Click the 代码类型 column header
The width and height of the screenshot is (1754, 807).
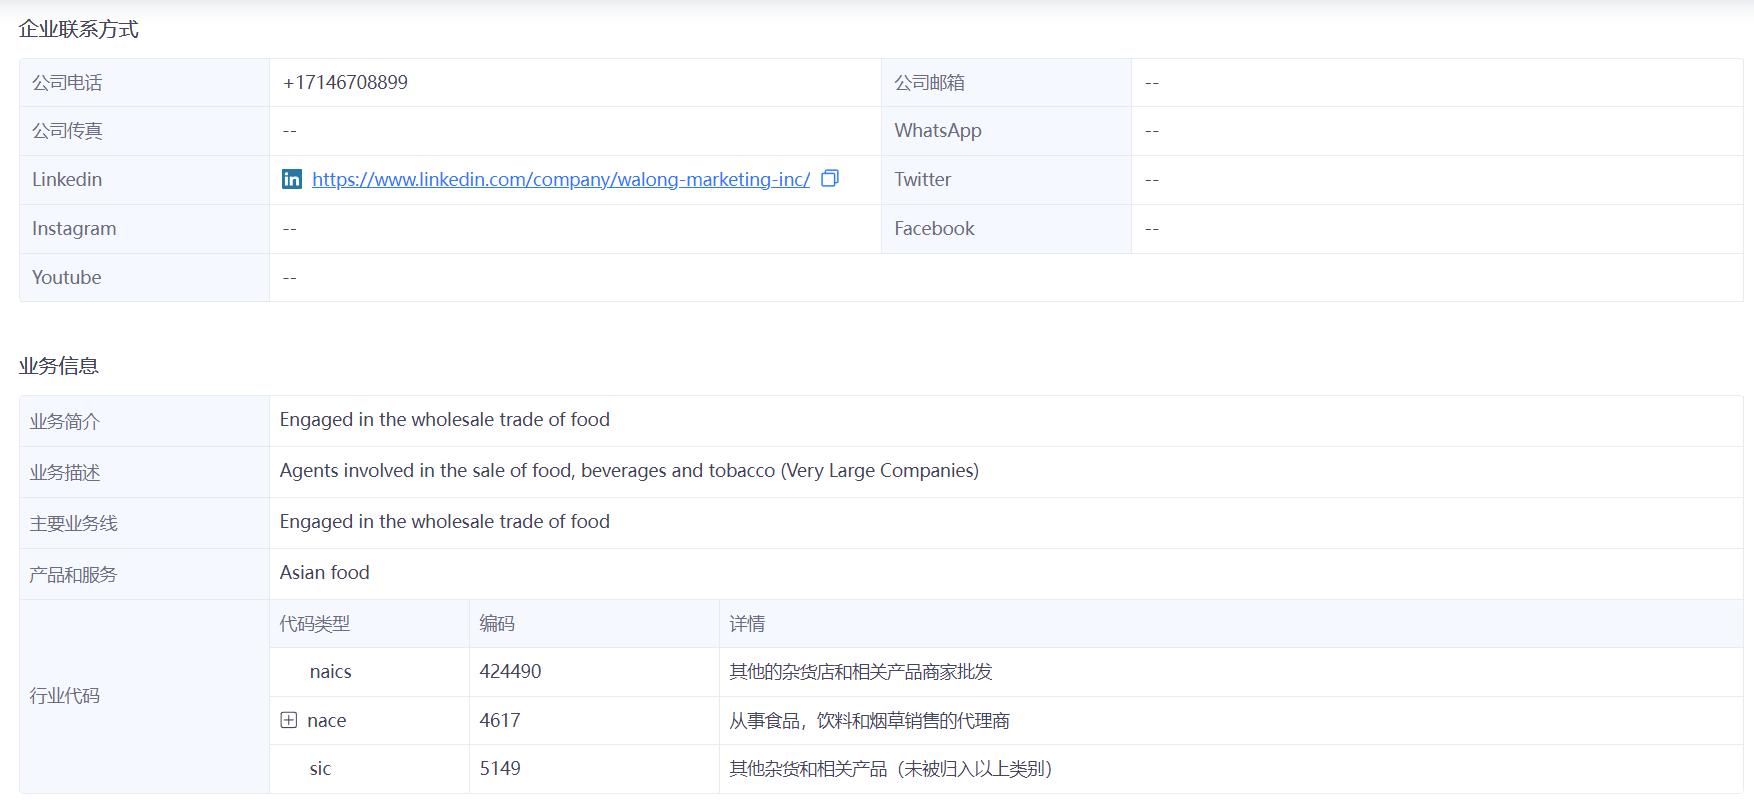(314, 623)
